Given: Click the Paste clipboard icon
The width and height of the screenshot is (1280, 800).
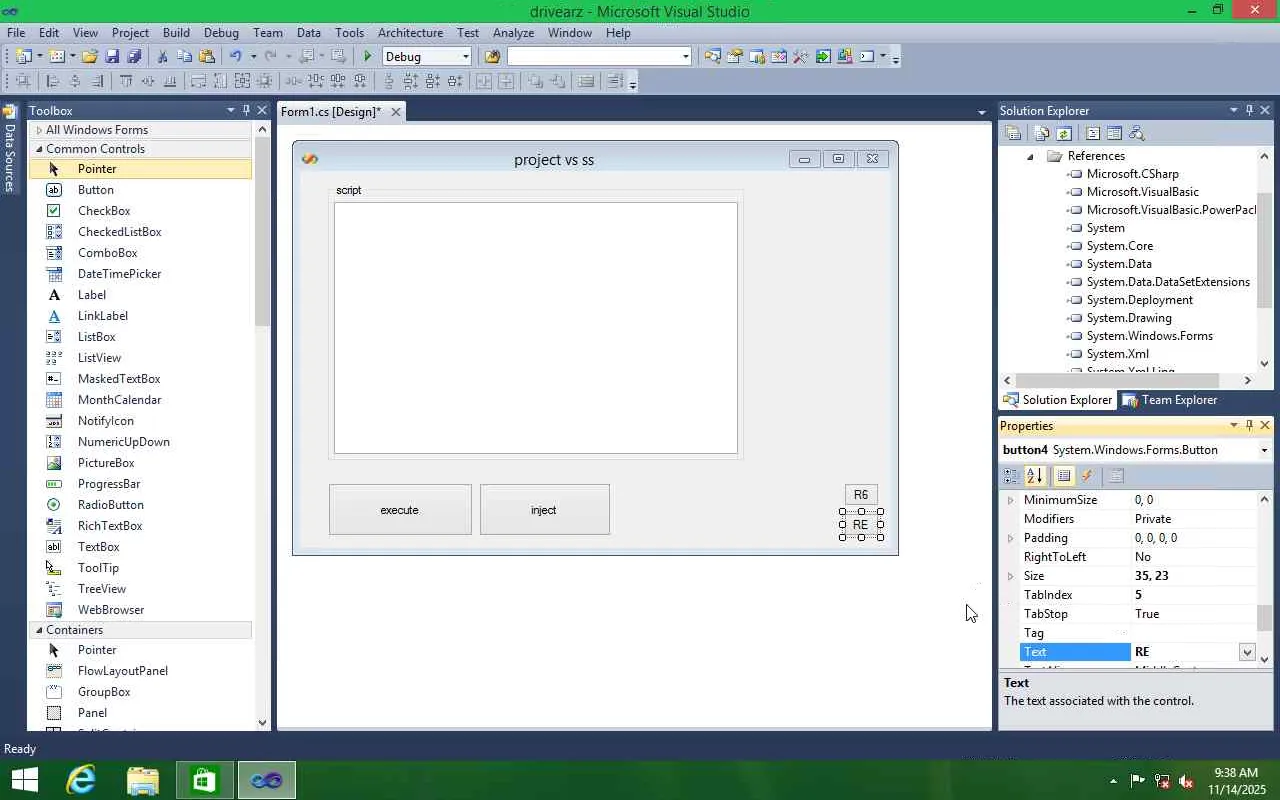Looking at the screenshot, I should click(207, 57).
